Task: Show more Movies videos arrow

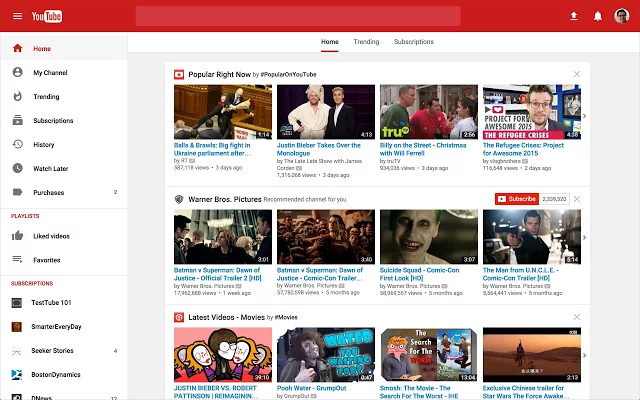Action: click(x=584, y=355)
